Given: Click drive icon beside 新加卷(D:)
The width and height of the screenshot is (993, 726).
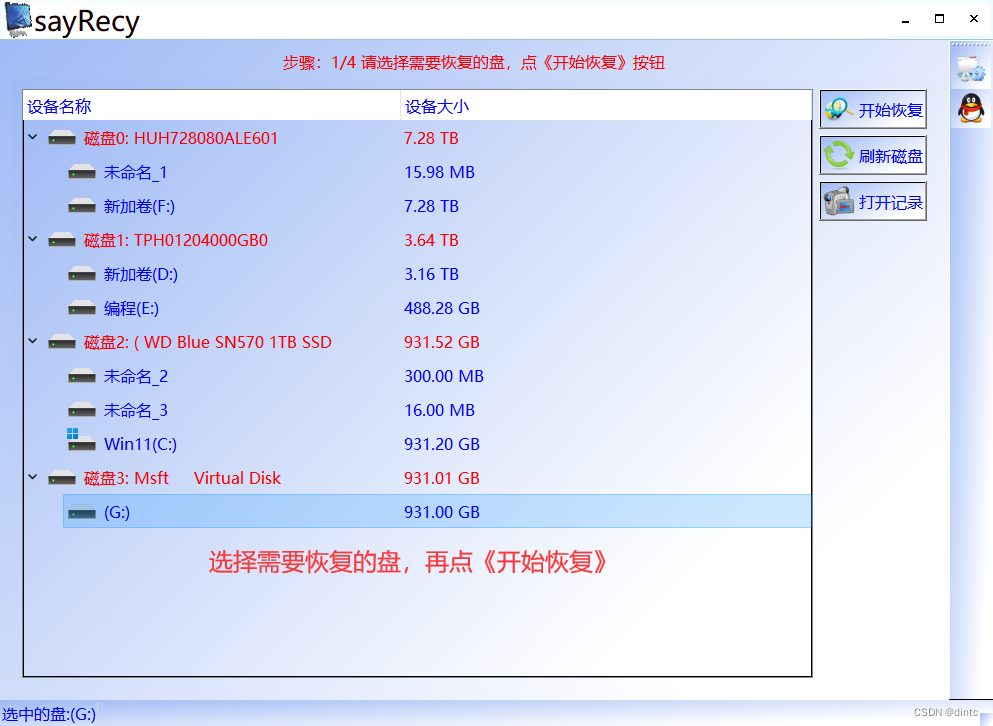Looking at the screenshot, I should pyautogui.click(x=82, y=274).
